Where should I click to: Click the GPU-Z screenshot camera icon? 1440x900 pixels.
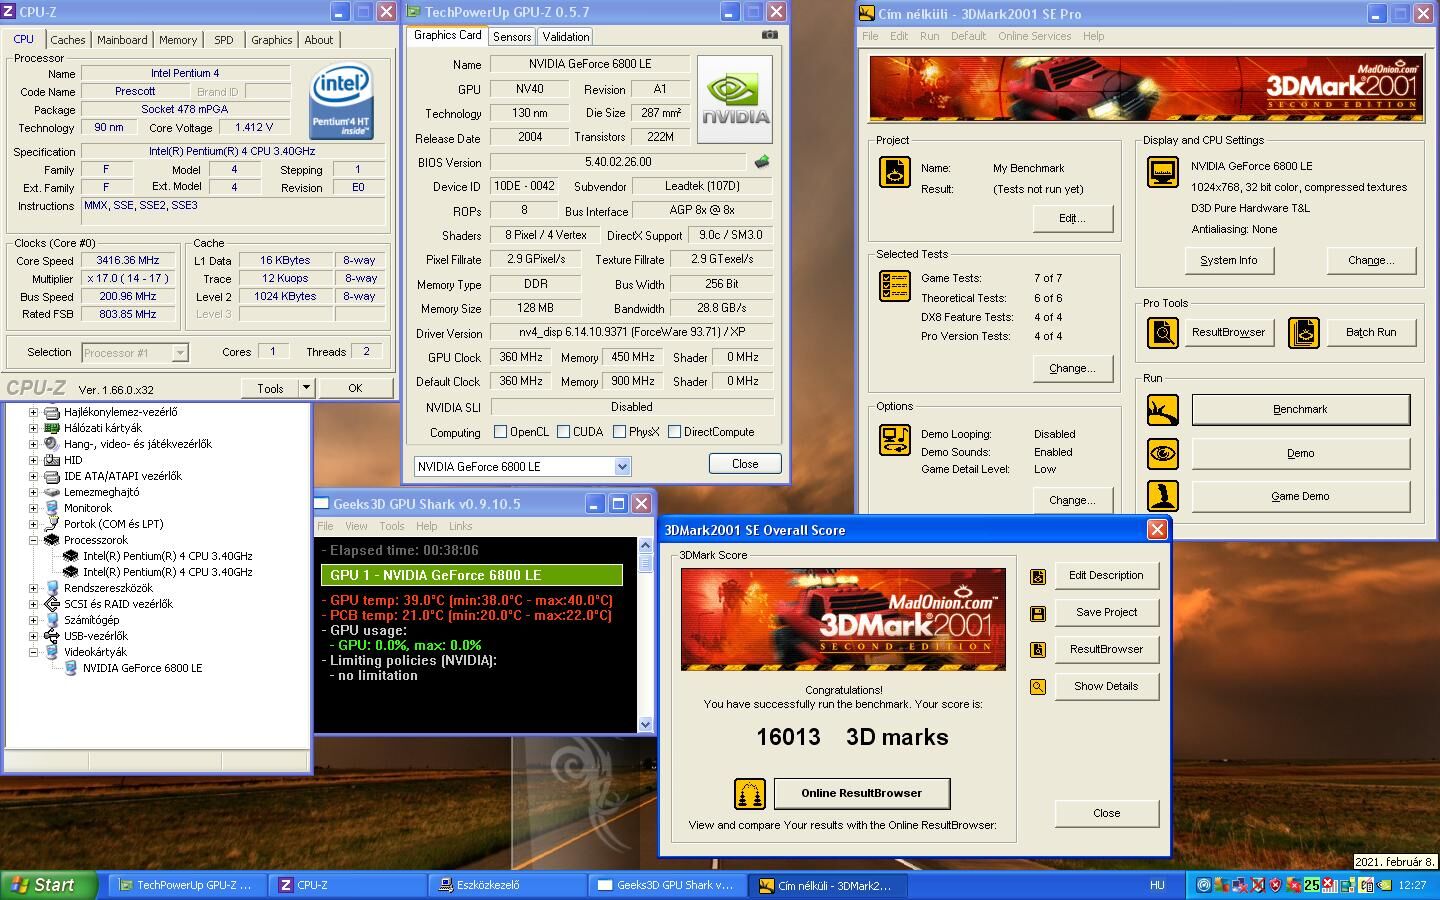769,35
